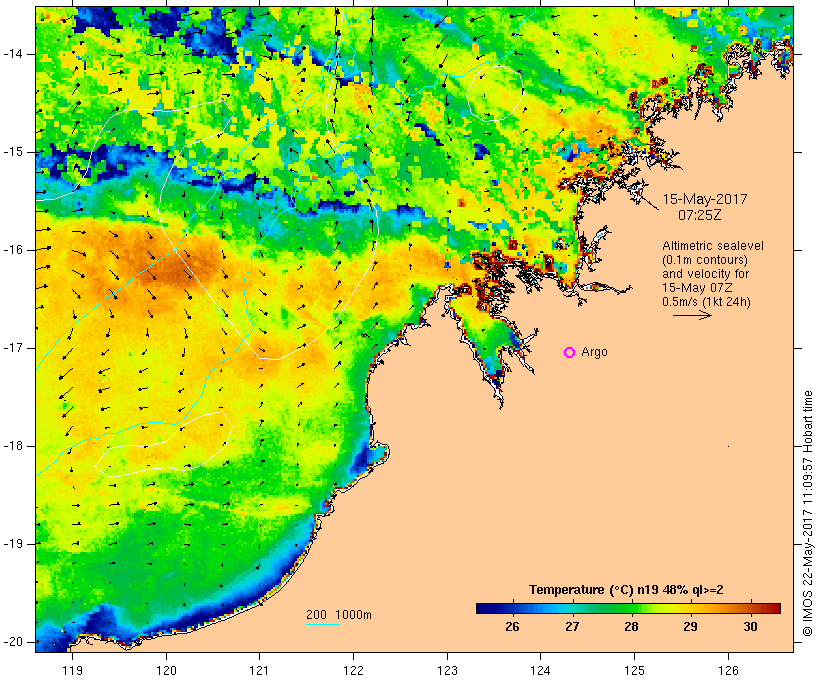Click the cyan bathymetry legend line
Screen dimensions: 820x680
coord(323,624)
